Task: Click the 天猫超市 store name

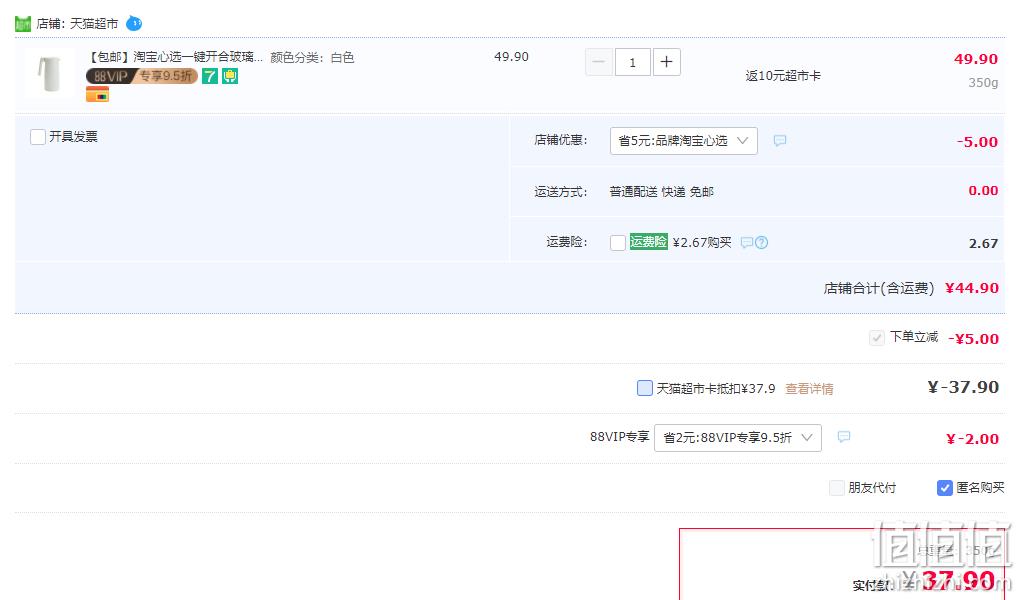Action: [x=94, y=24]
